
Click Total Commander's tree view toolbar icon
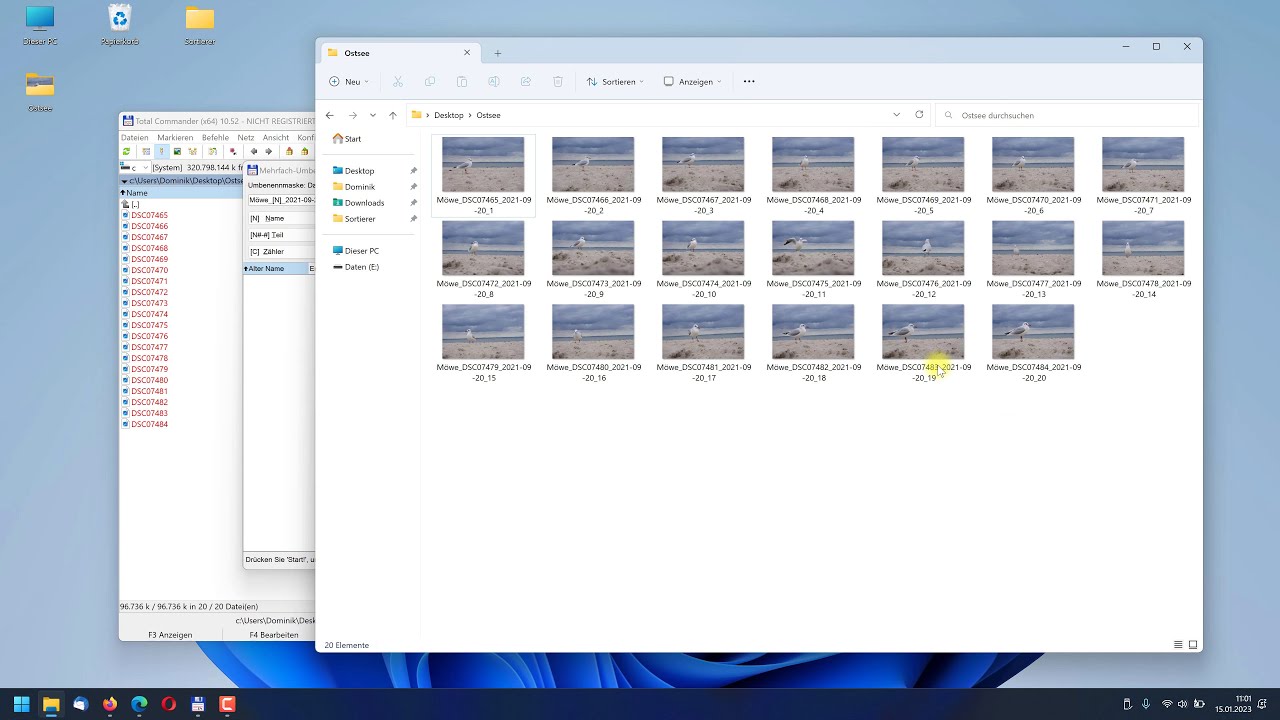192,151
